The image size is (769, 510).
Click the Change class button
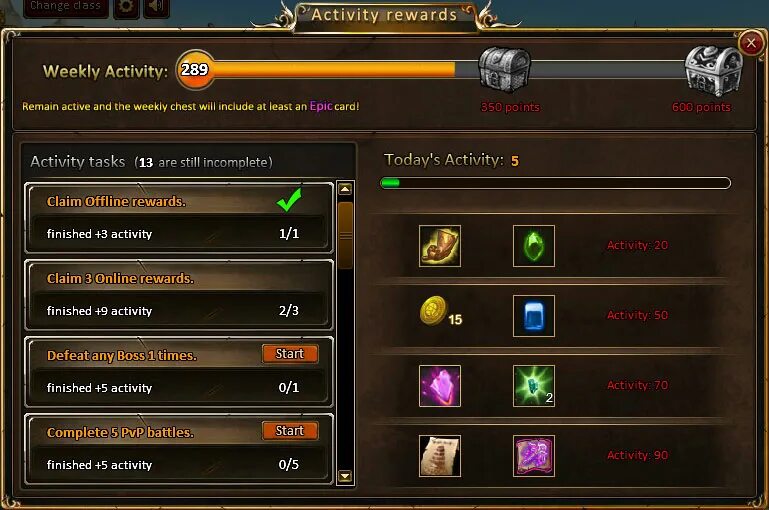66,7
